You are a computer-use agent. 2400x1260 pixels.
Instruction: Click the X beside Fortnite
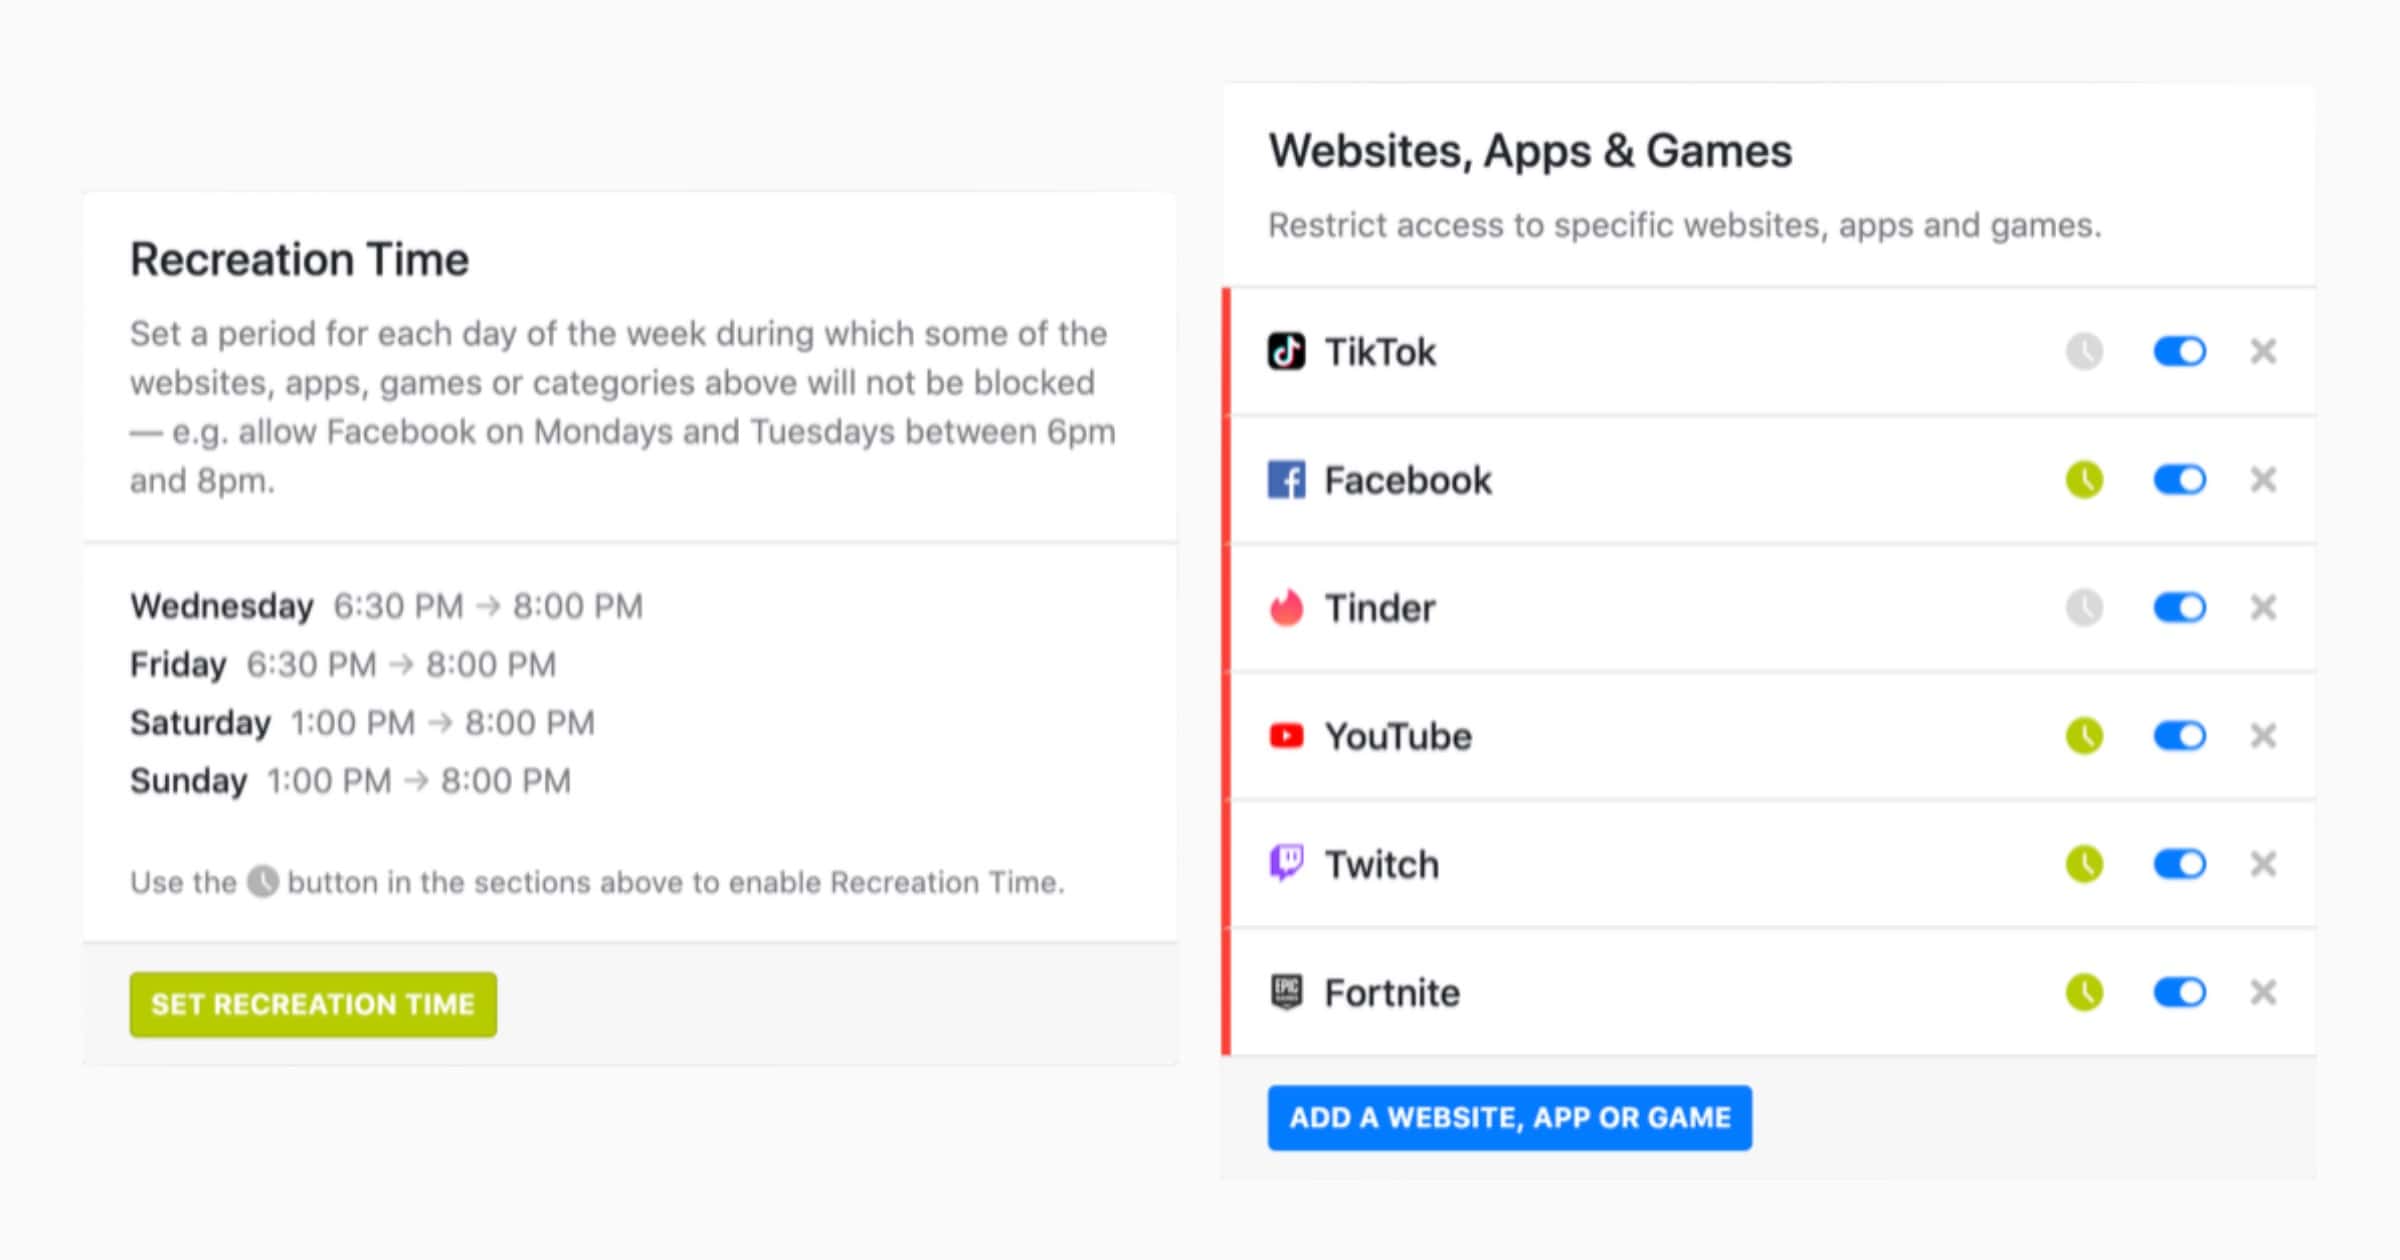tap(2263, 992)
